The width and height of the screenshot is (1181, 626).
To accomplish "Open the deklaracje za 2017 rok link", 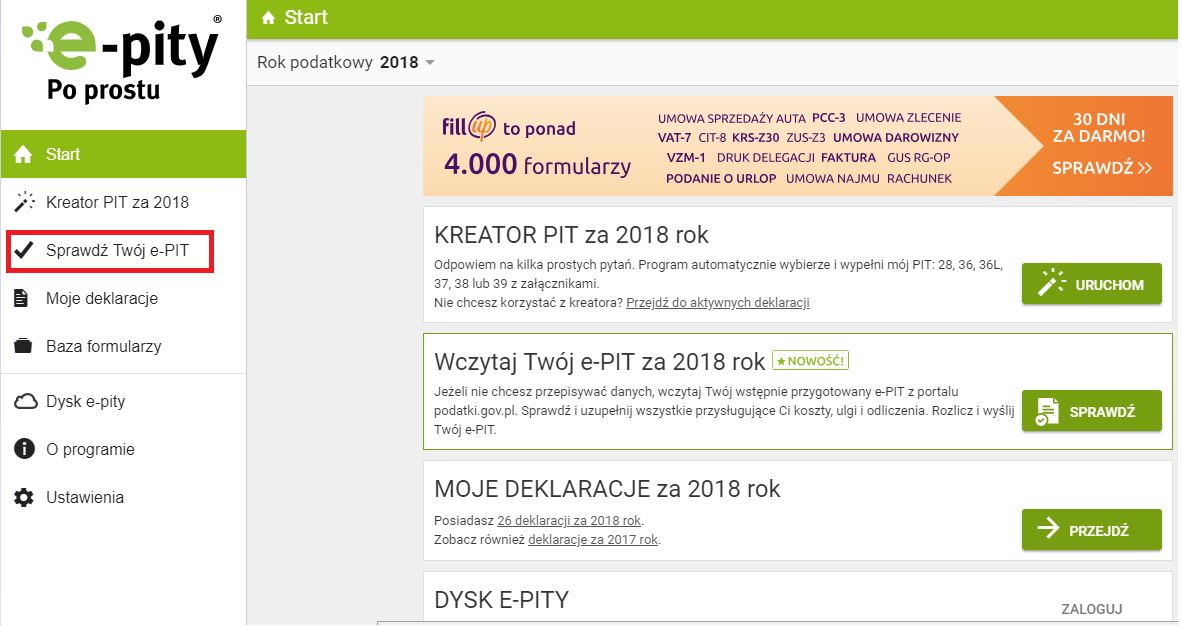I will click(592, 540).
